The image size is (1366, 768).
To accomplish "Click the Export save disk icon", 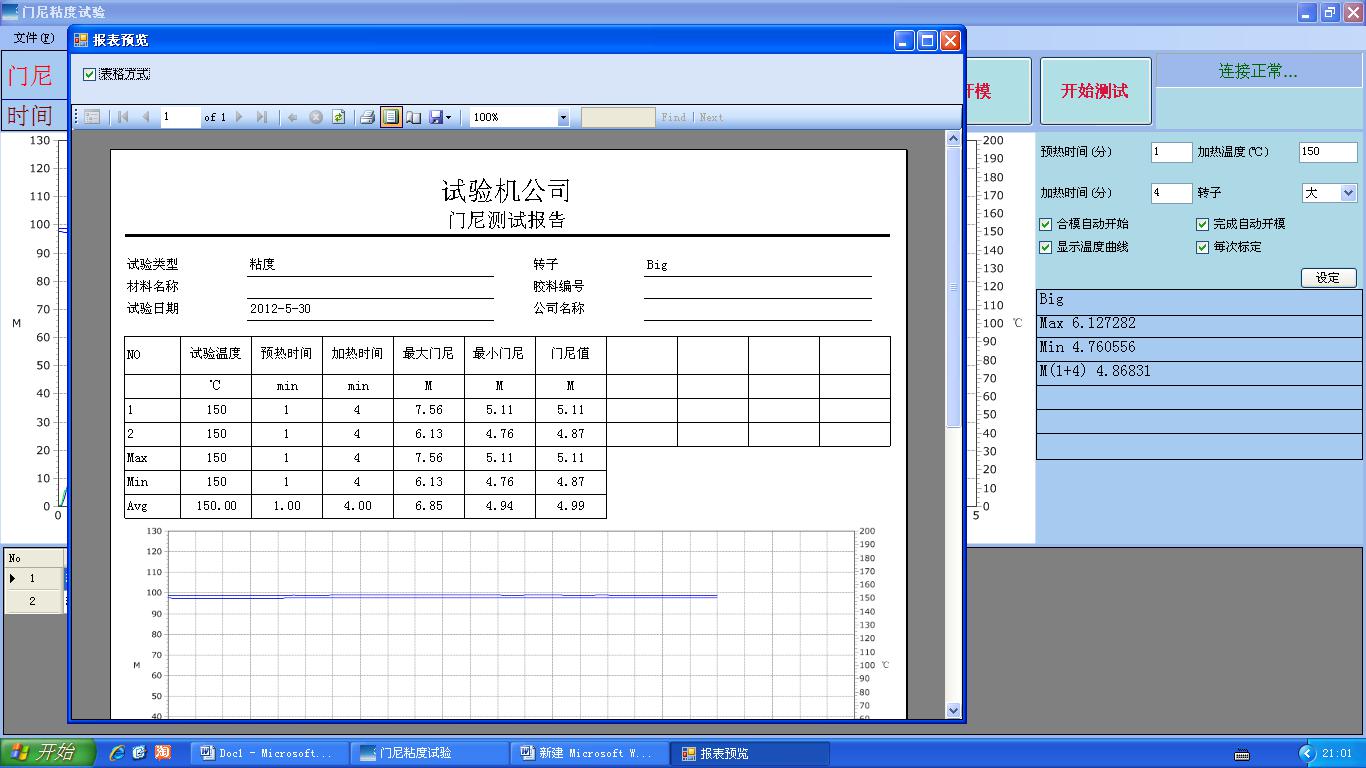I will [x=436, y=117].
